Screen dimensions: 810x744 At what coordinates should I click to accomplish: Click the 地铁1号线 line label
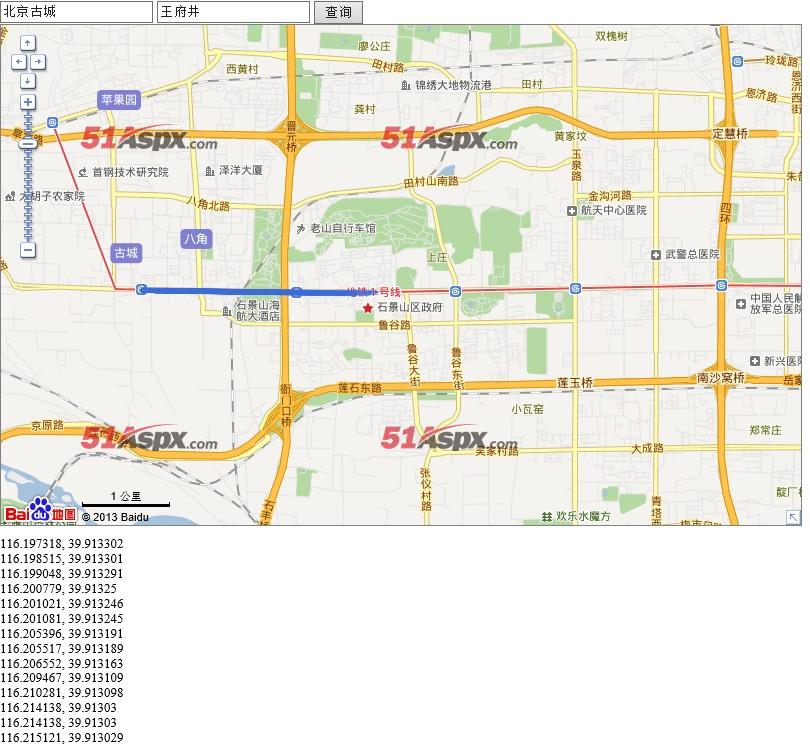point(373,292)
